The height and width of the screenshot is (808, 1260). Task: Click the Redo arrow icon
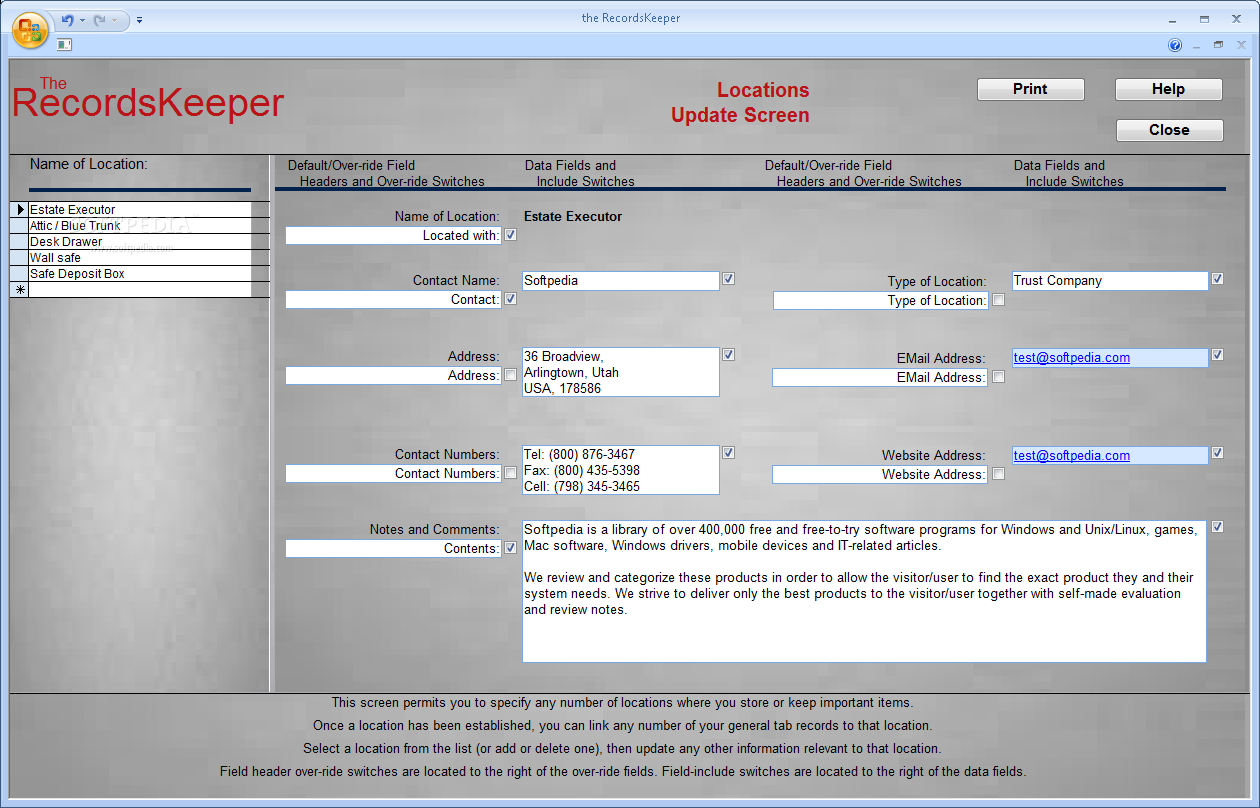[99, 19]
